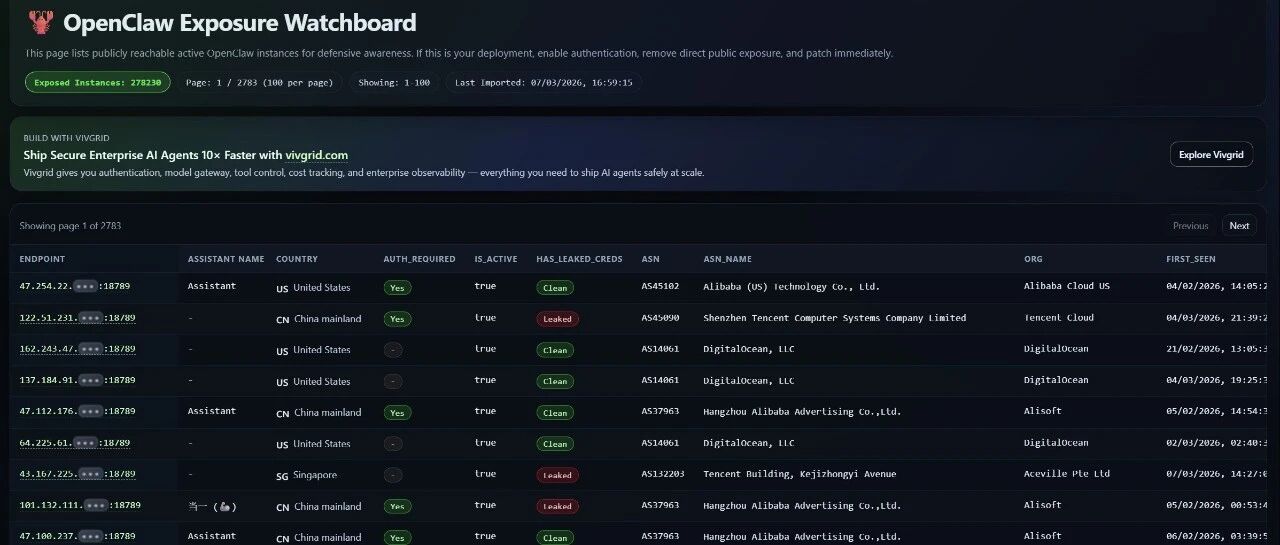This screenshot has height=545, width=1280.
Task: Click Leaked badge in Shenzhen Tencent row
Action: [557, 319]
